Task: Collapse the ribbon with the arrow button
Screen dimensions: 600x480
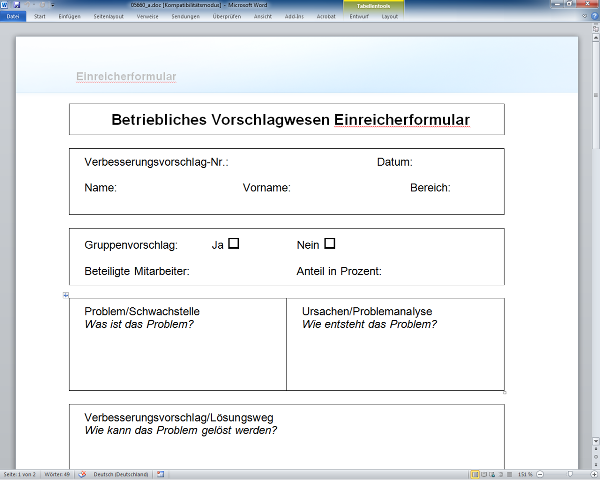Action: [586, 16]
